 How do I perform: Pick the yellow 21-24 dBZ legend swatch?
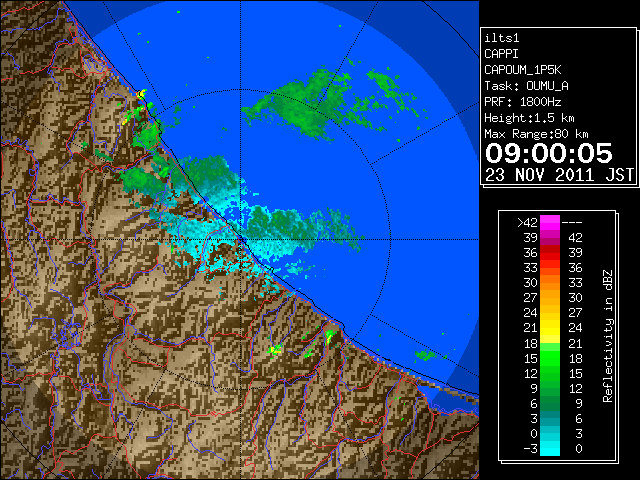(x=550, y=328)
